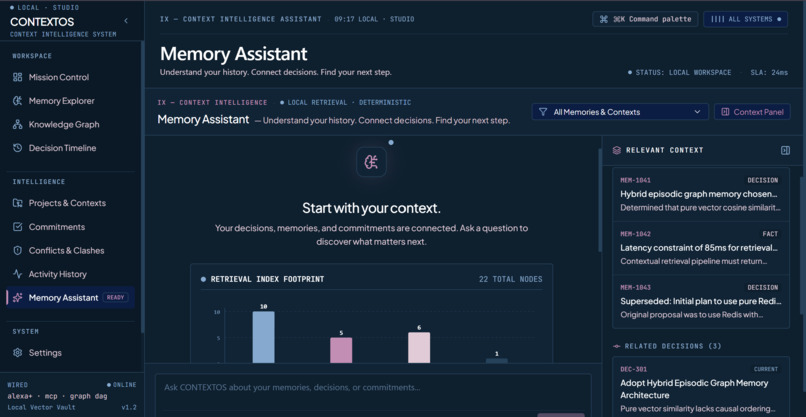Click the Related Decisions branch icon
The image size is (806, 417).
point(617,347)
